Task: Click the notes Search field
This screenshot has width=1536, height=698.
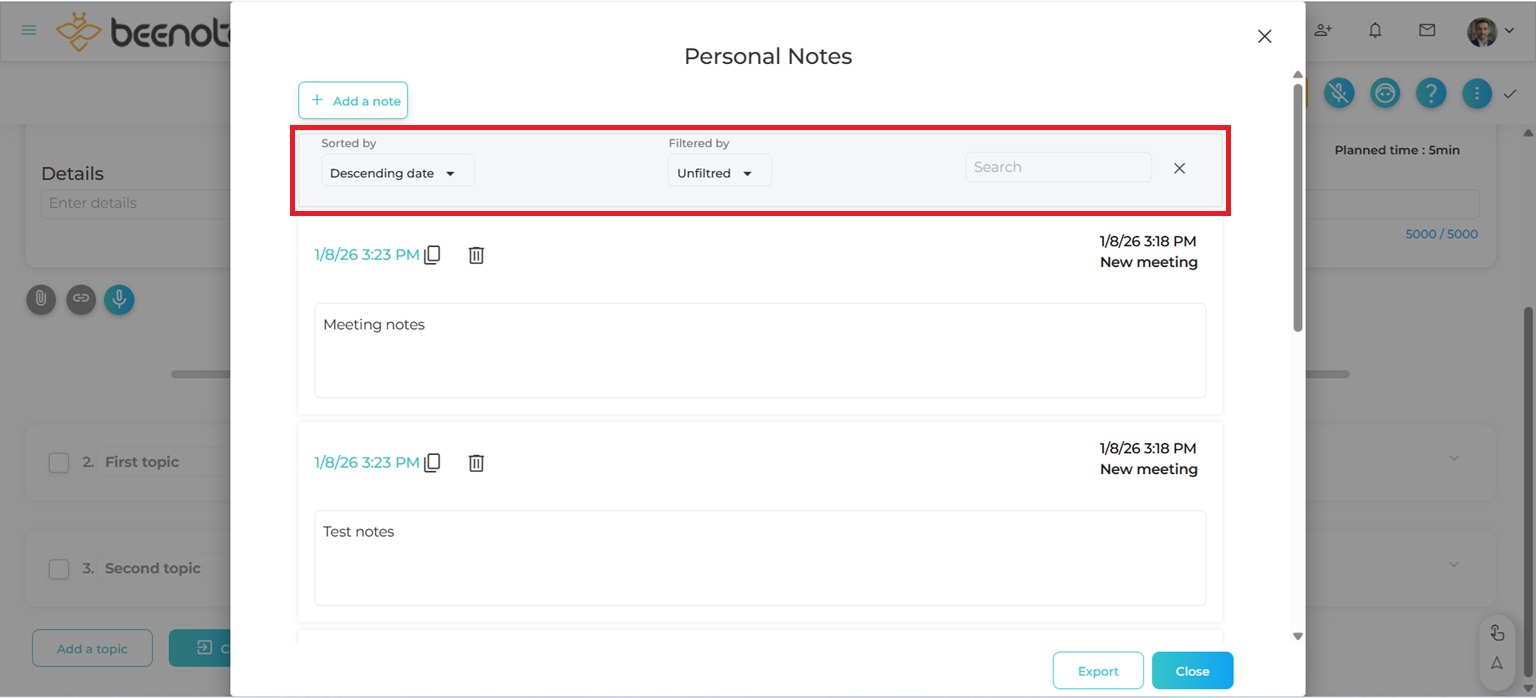Action: (1057, 167)
